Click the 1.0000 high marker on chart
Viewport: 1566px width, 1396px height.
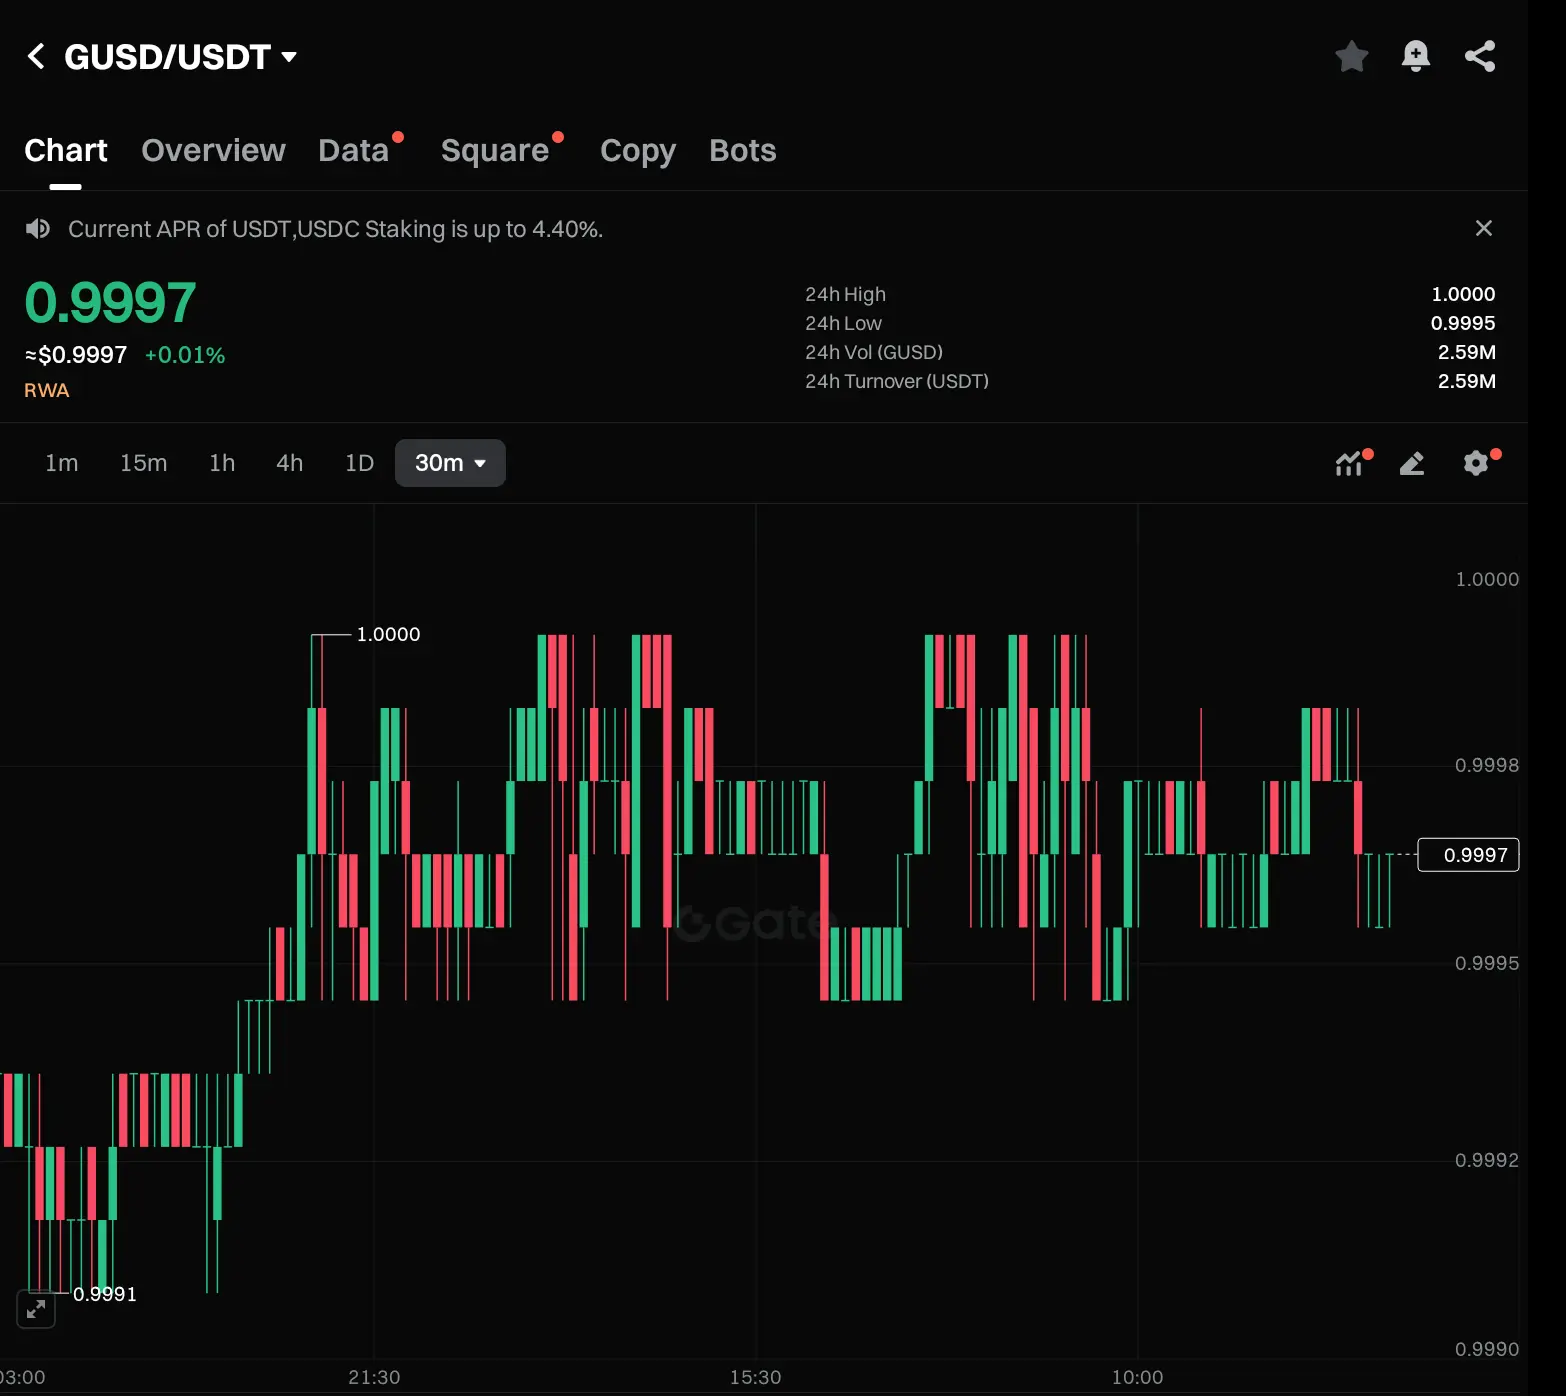[x=388, y=634]
